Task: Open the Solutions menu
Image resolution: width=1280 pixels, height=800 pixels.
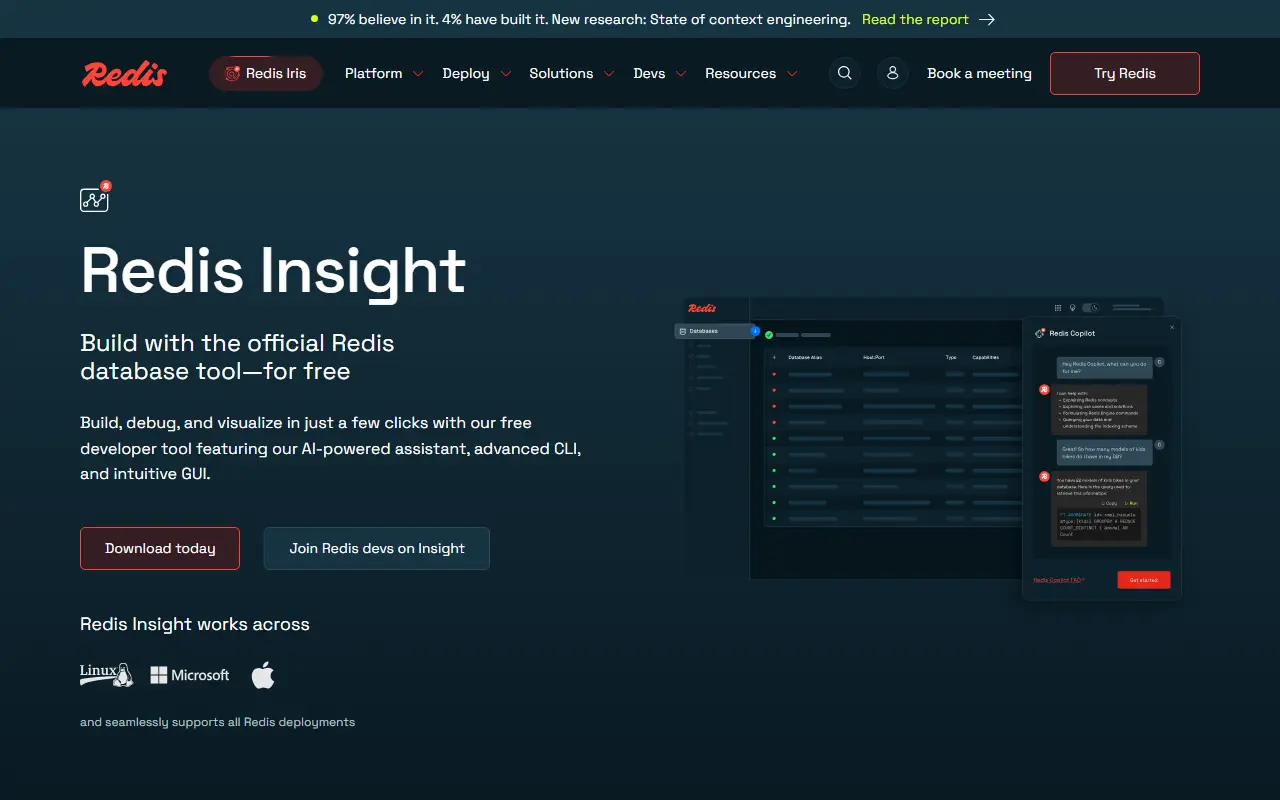Action: coord(572,74)
